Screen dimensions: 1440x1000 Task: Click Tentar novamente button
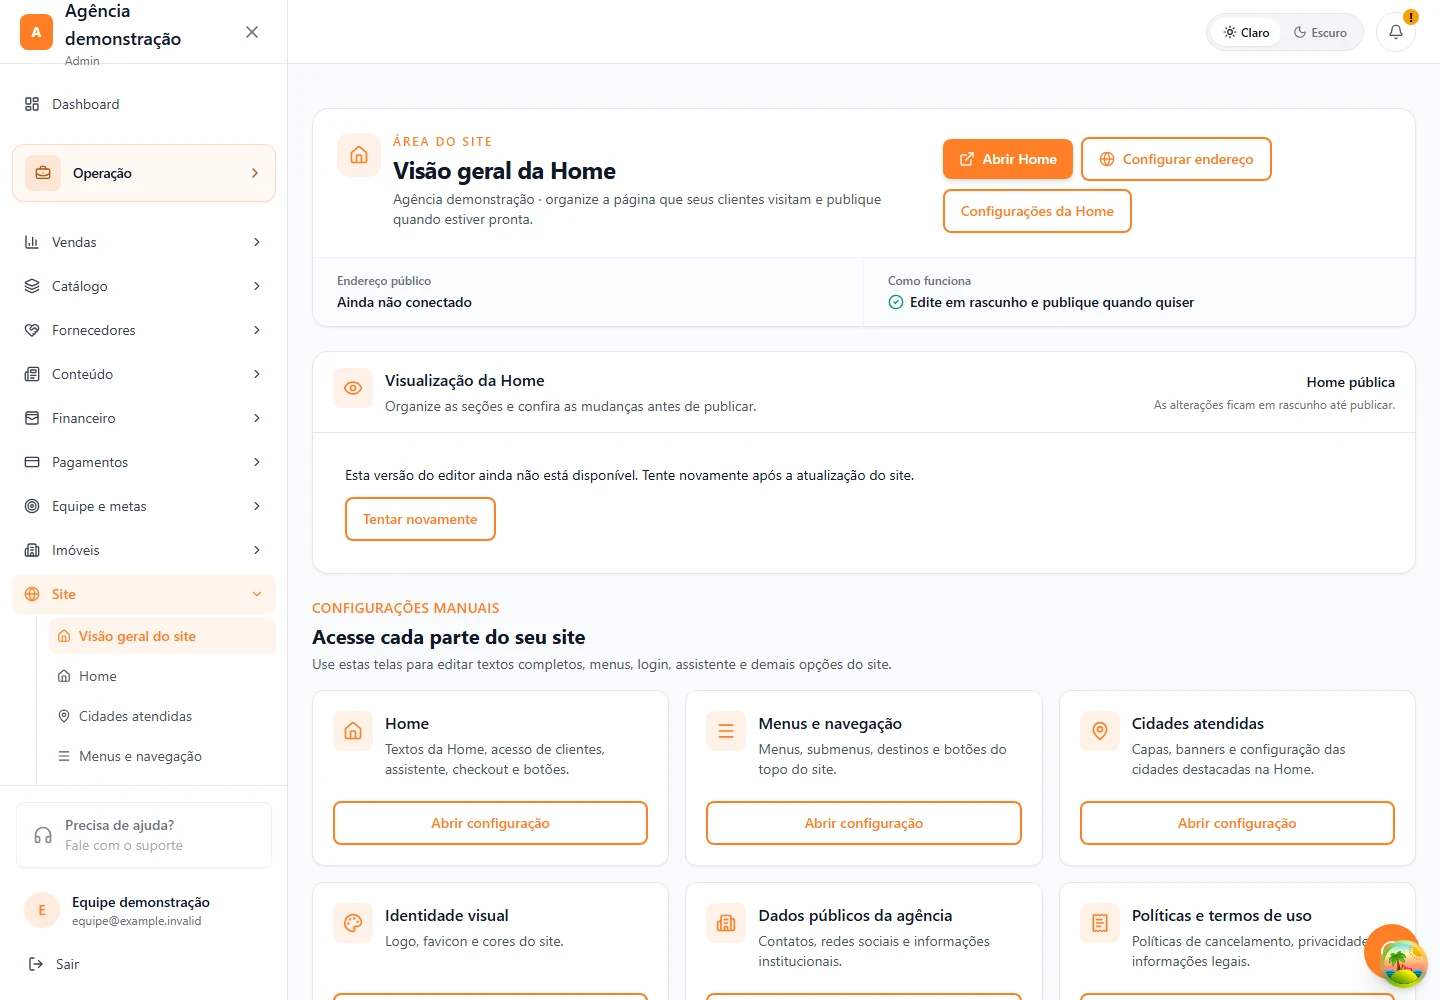[x=420, y=519]
